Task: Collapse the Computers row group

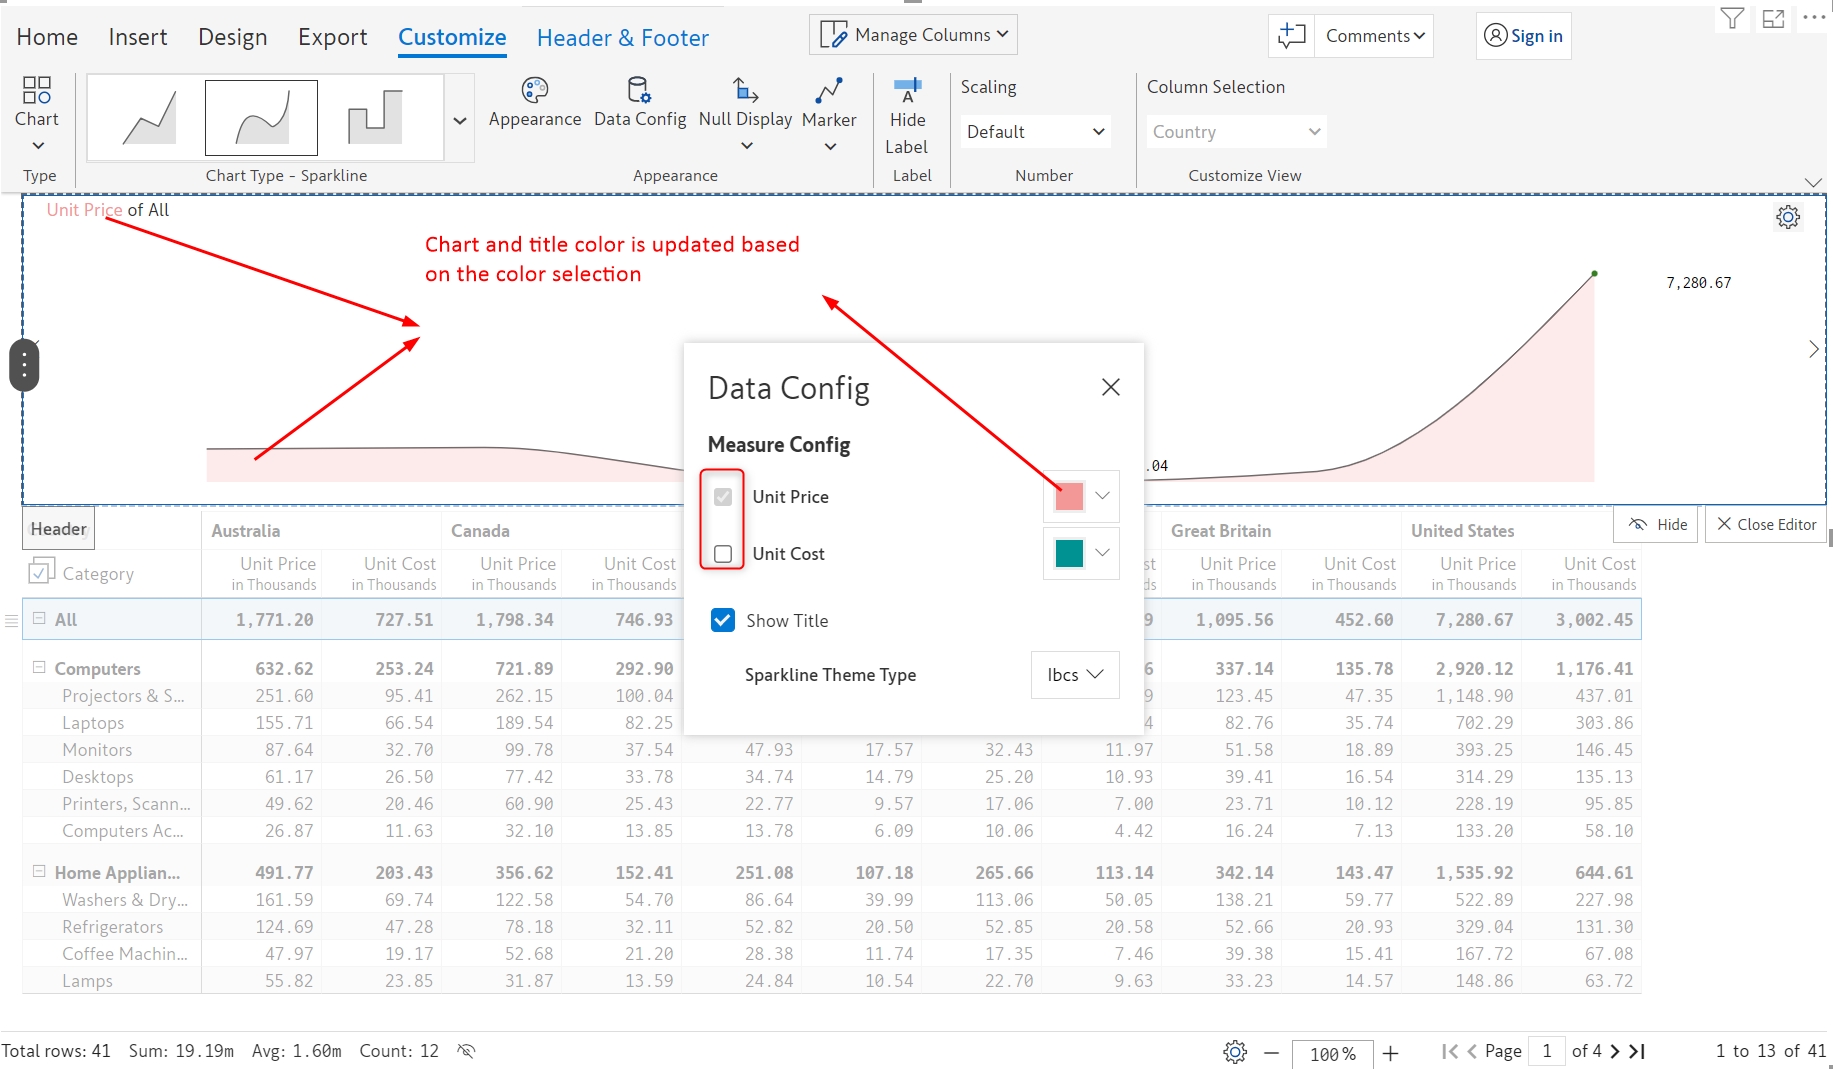Action: pyautogui.click(x=39, y=667)
